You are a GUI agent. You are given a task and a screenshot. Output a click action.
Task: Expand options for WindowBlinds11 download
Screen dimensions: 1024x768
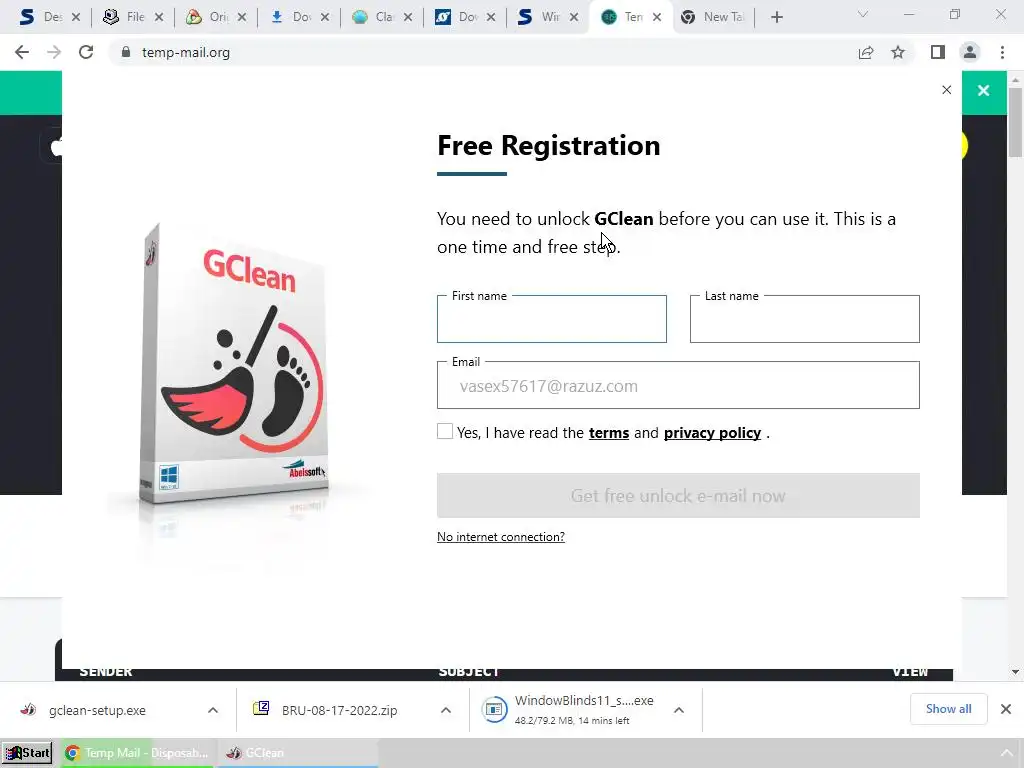[679, 710]
